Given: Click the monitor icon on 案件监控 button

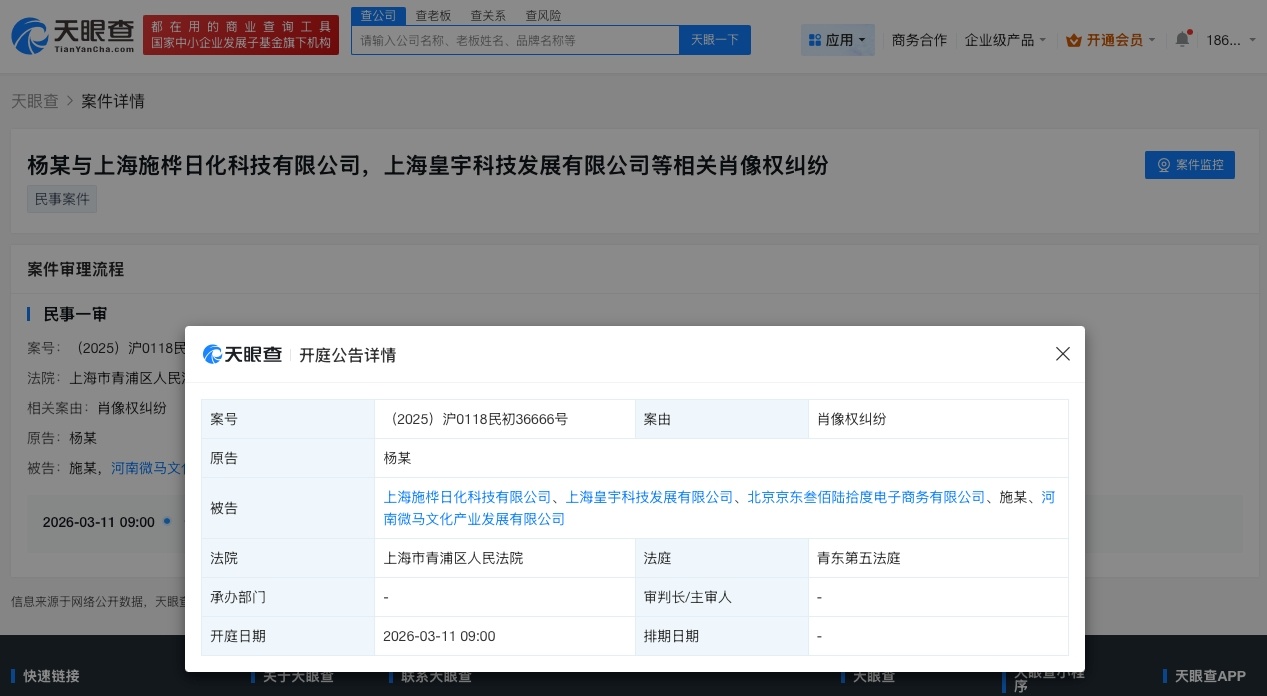Looking at the screenshot, I should pos(1164,165).
